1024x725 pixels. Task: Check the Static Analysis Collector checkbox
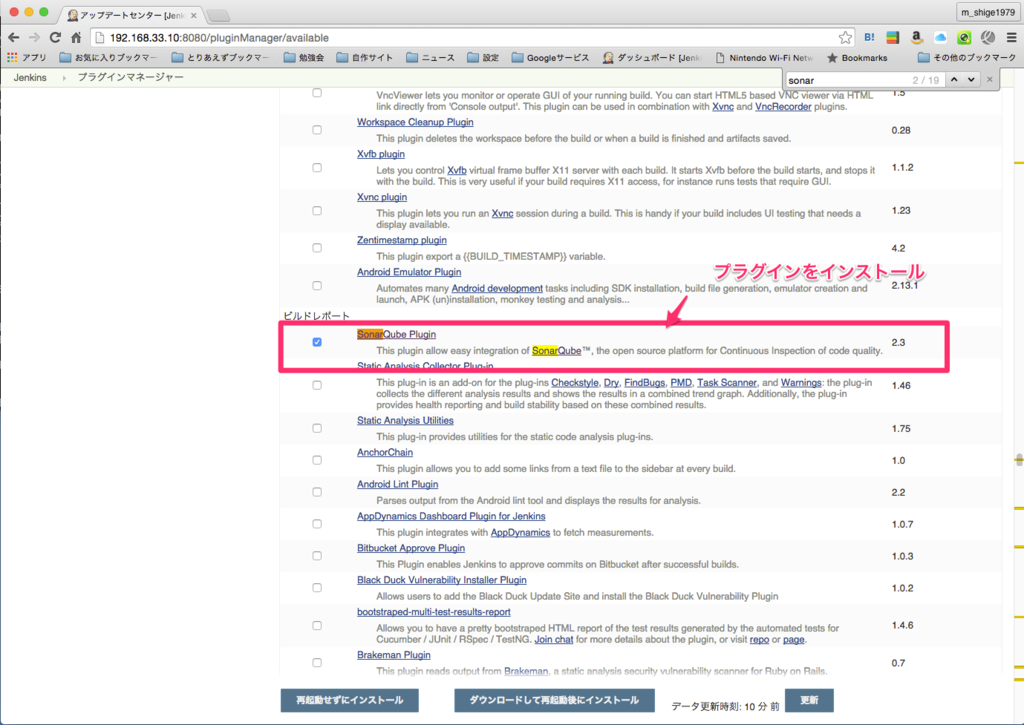point(317,385)
